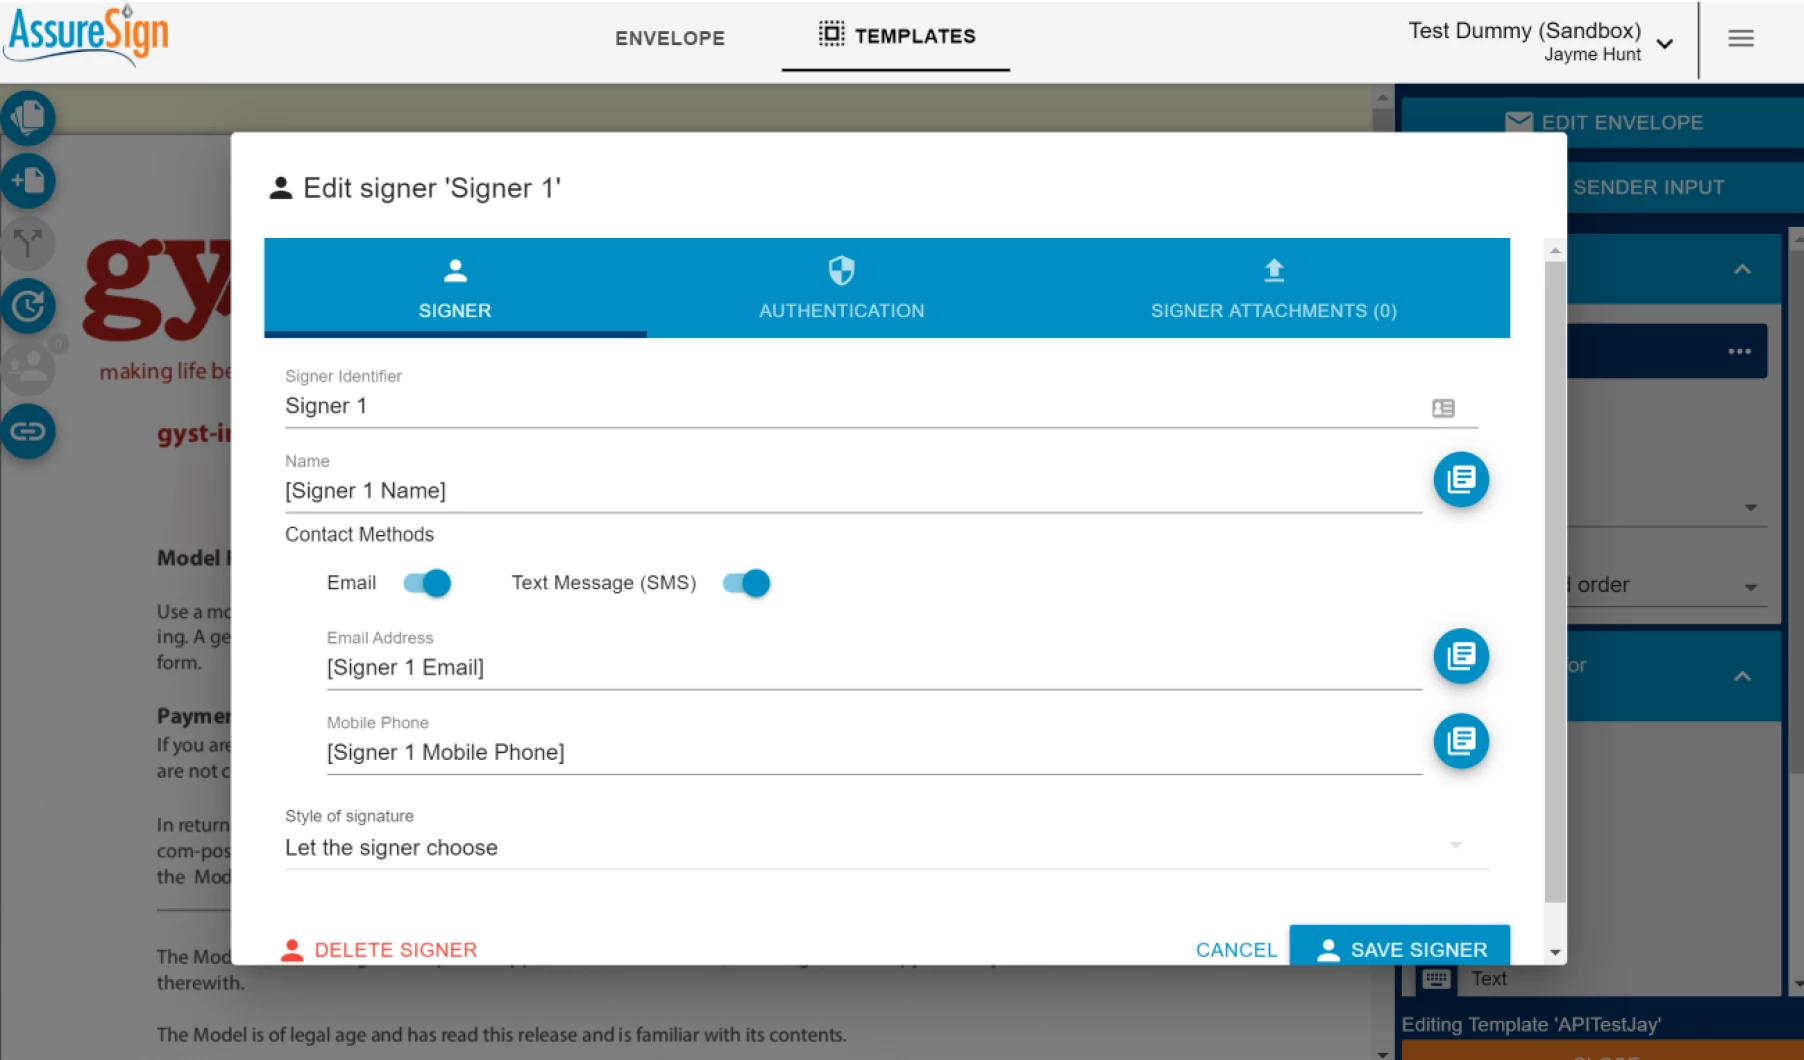Open the merge field picker for Mobile Phone

click(x=1461, y=741)
